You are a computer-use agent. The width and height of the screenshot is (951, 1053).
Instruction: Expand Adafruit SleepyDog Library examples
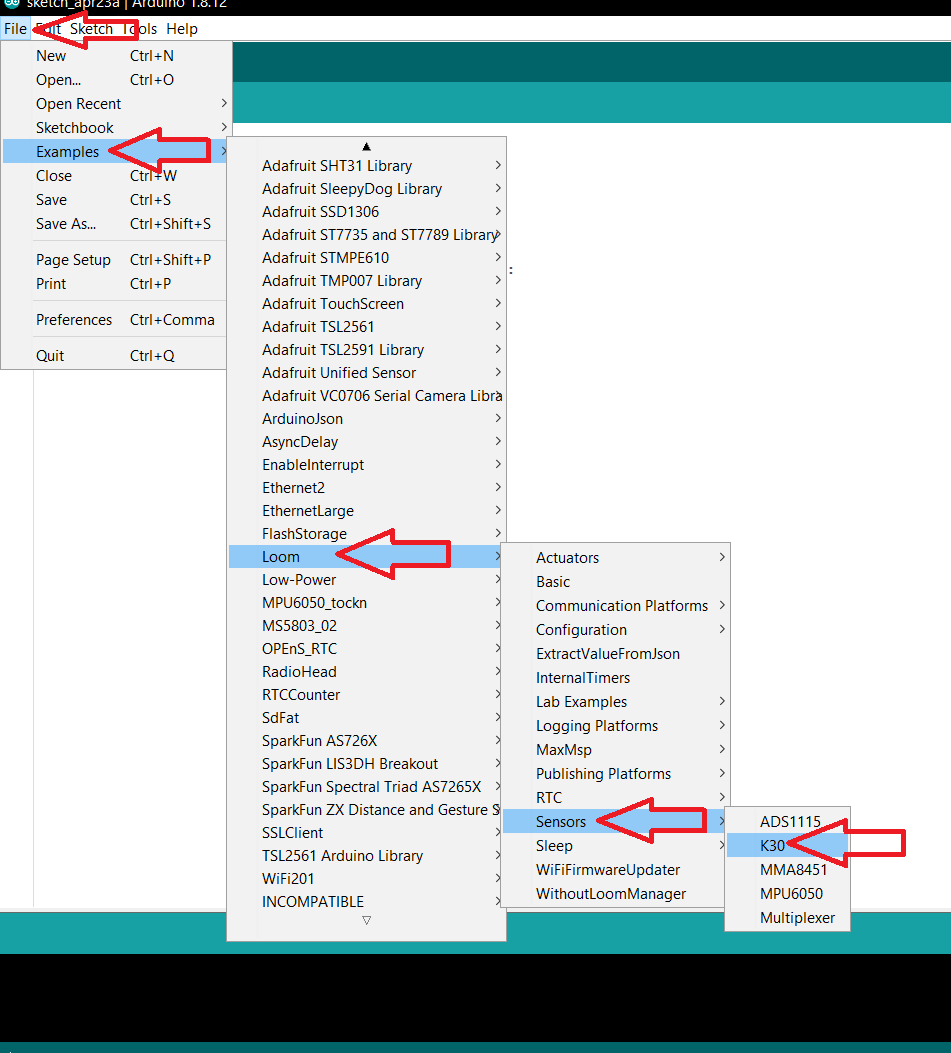[x=366, y=189]
